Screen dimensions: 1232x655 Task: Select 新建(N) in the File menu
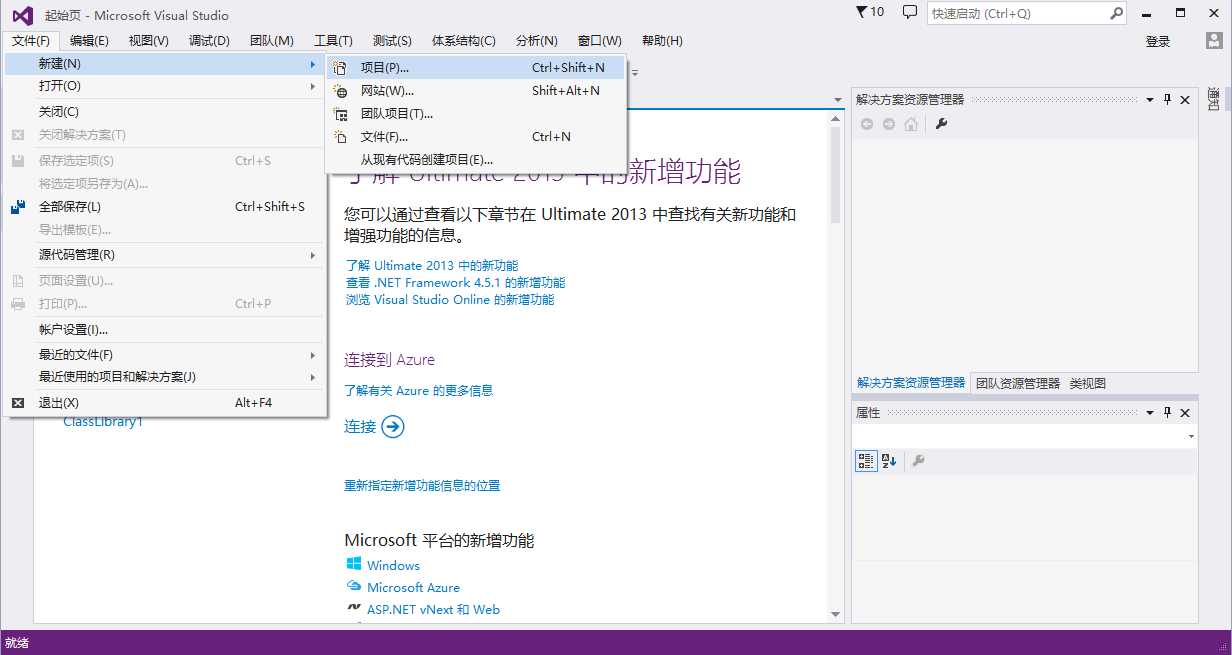coord(165,64)
